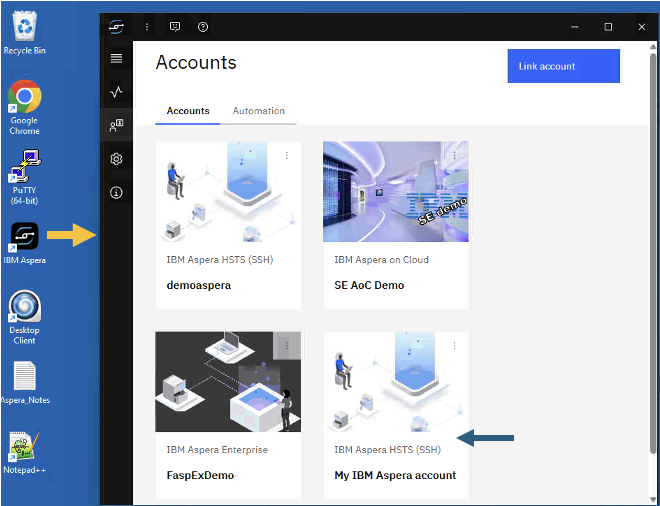Switch to the Accounts tab
This screenshot has width=660, height=506.
pyautogui.click(x=188, y=111)
